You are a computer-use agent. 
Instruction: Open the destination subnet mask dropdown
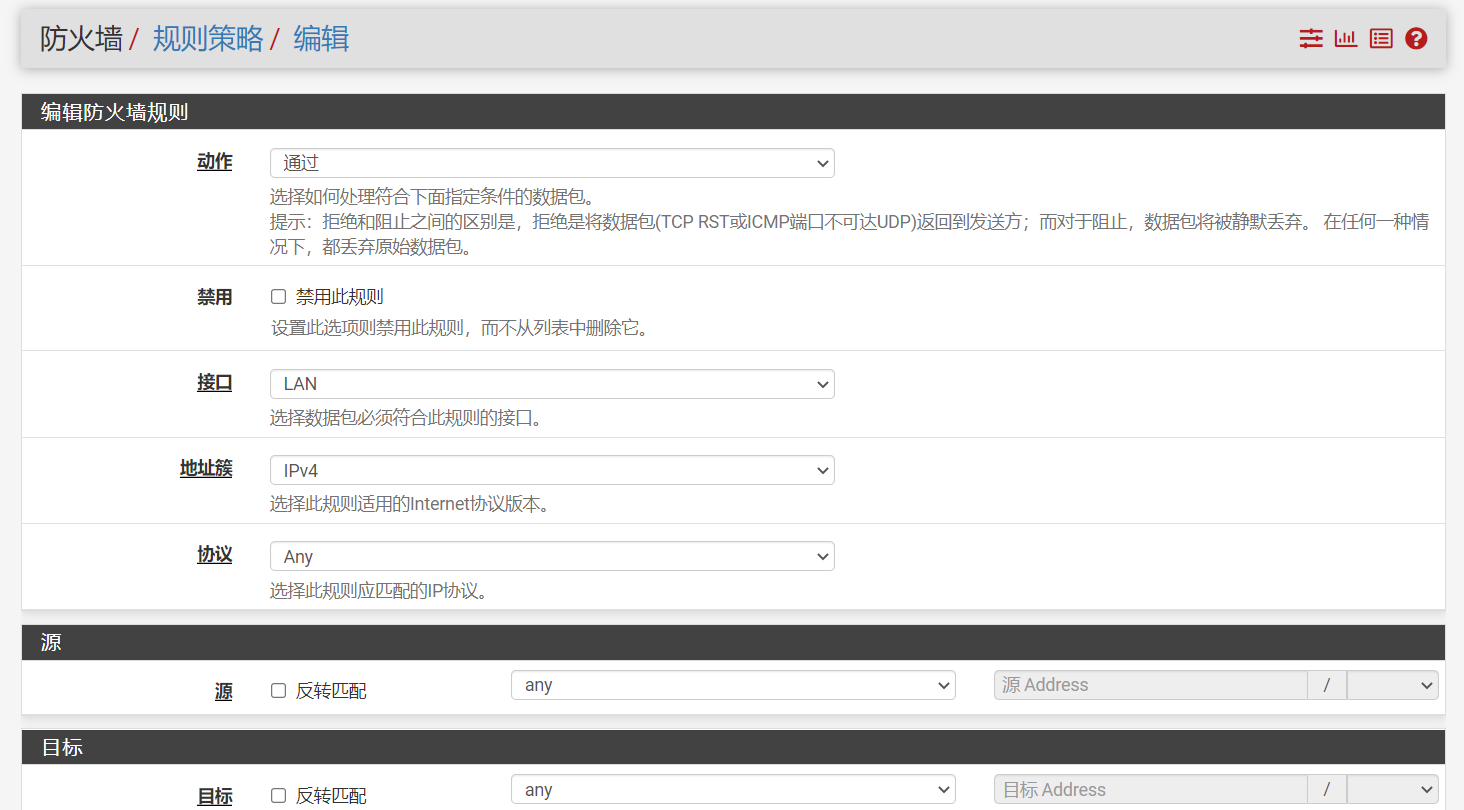1392,790
